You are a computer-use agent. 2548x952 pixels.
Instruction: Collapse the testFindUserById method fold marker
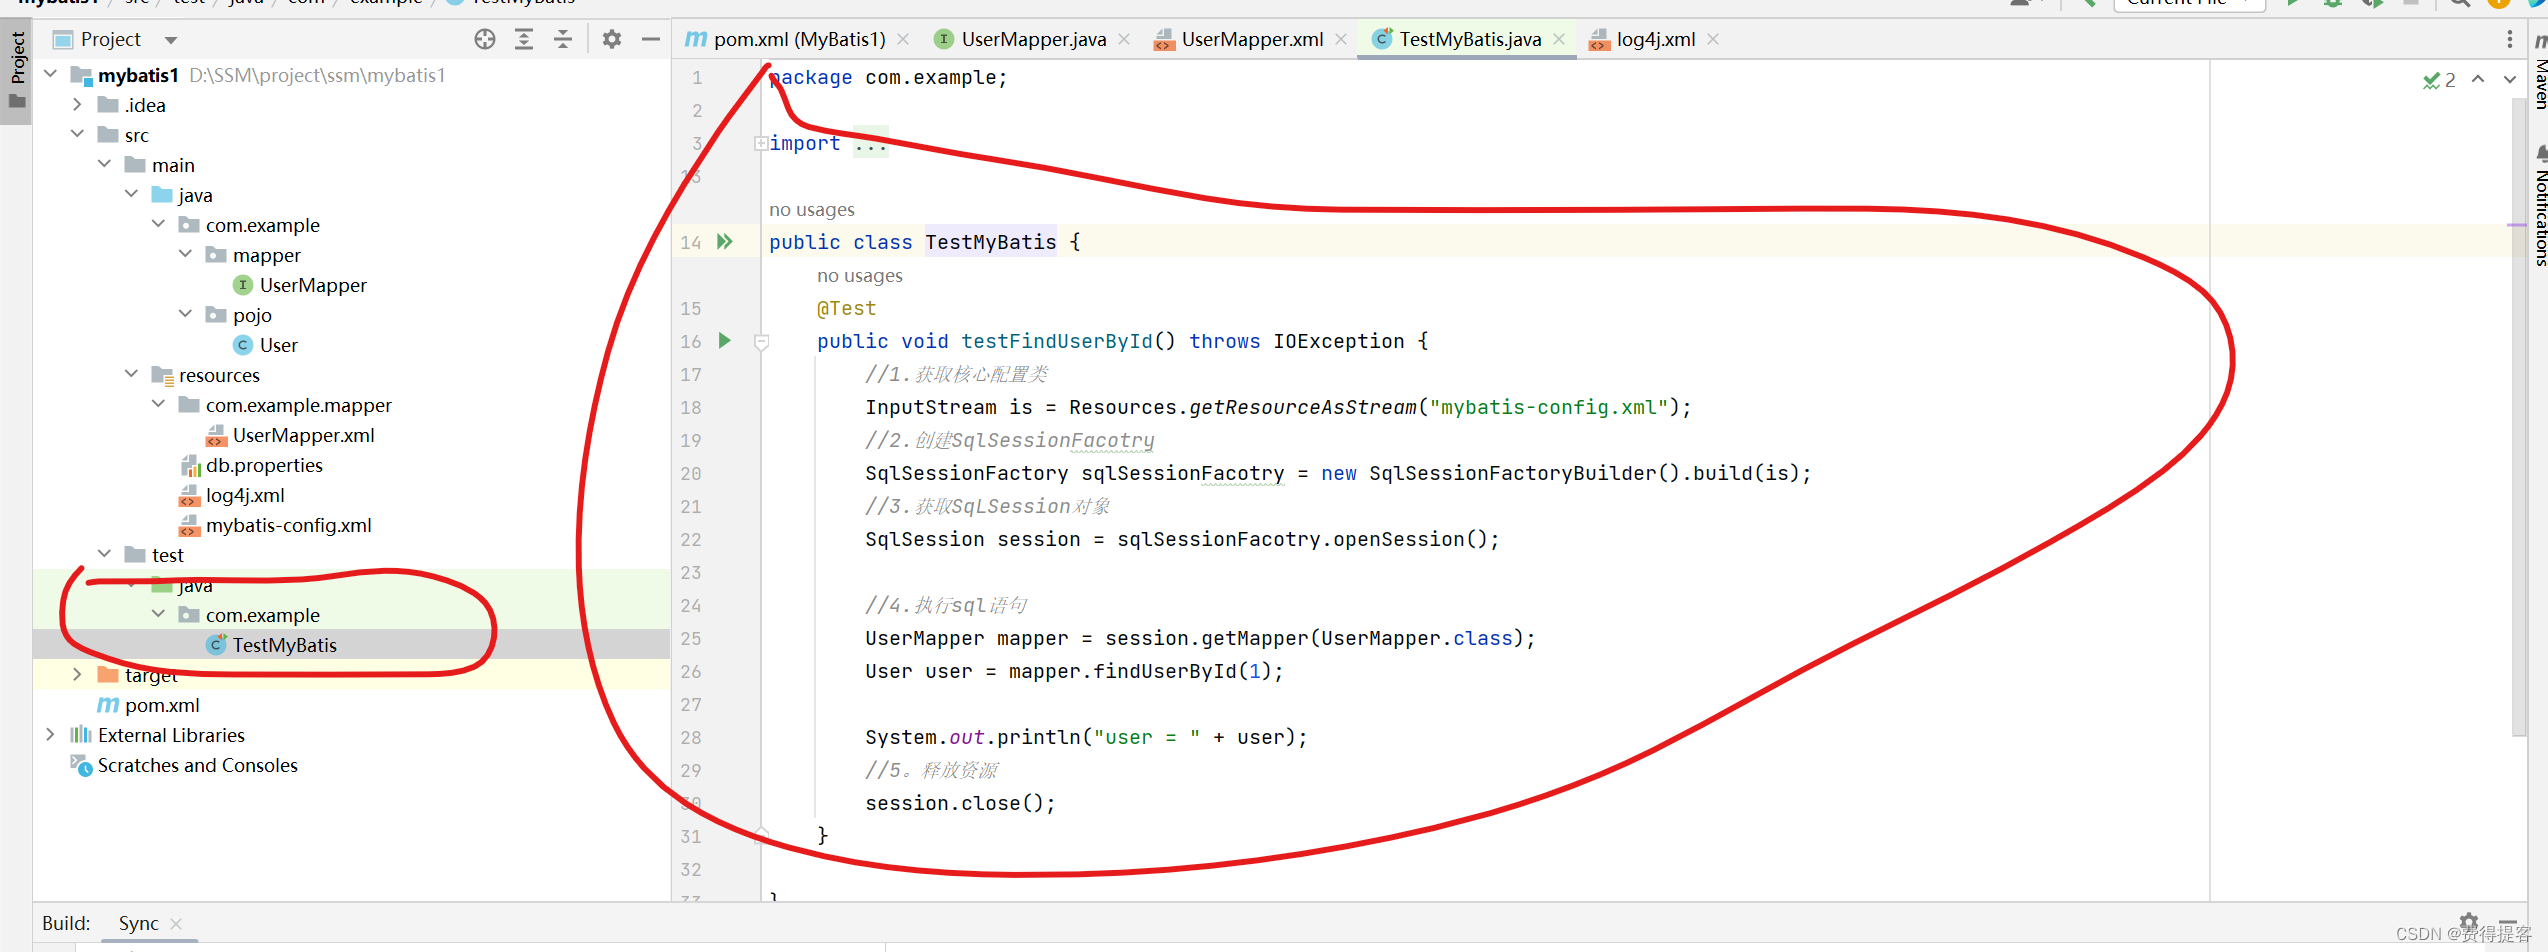[761, 342]
